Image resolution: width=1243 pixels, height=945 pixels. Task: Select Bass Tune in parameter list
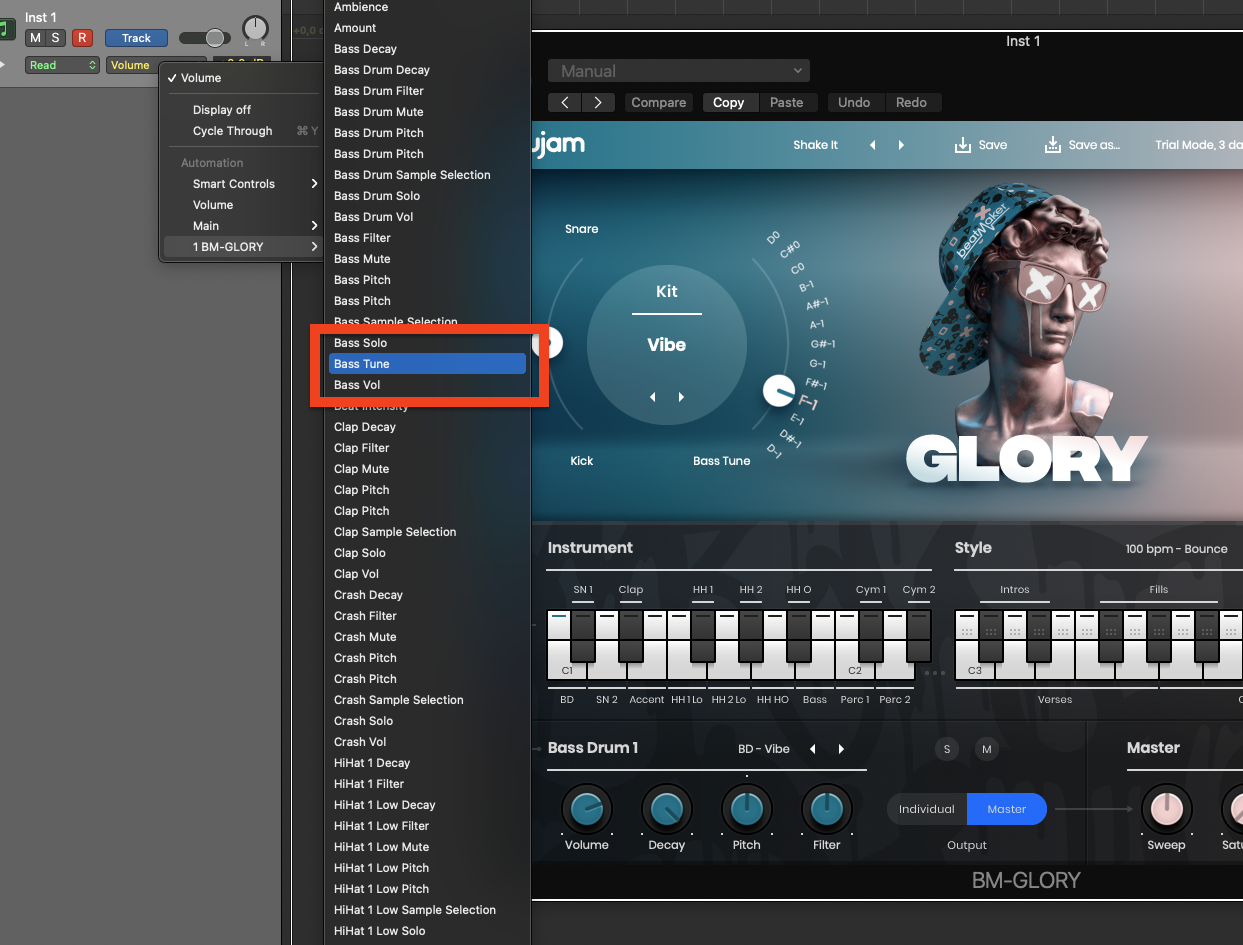click(x=427, y=364)
